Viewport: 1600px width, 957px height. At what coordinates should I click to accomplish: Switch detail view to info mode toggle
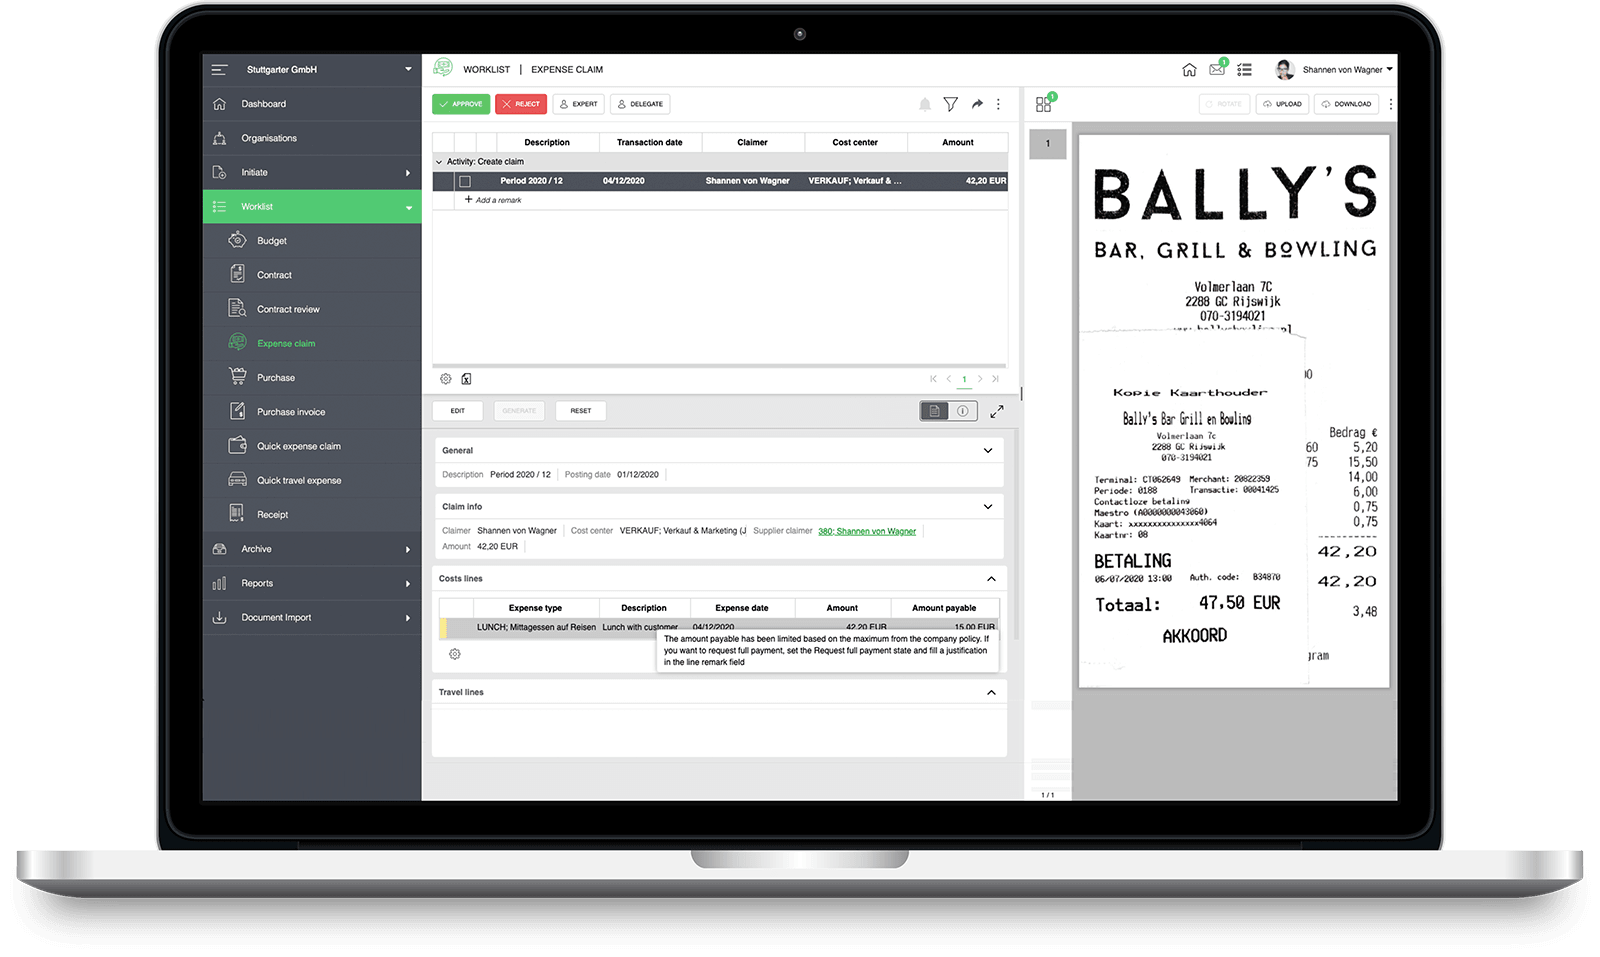962,411
